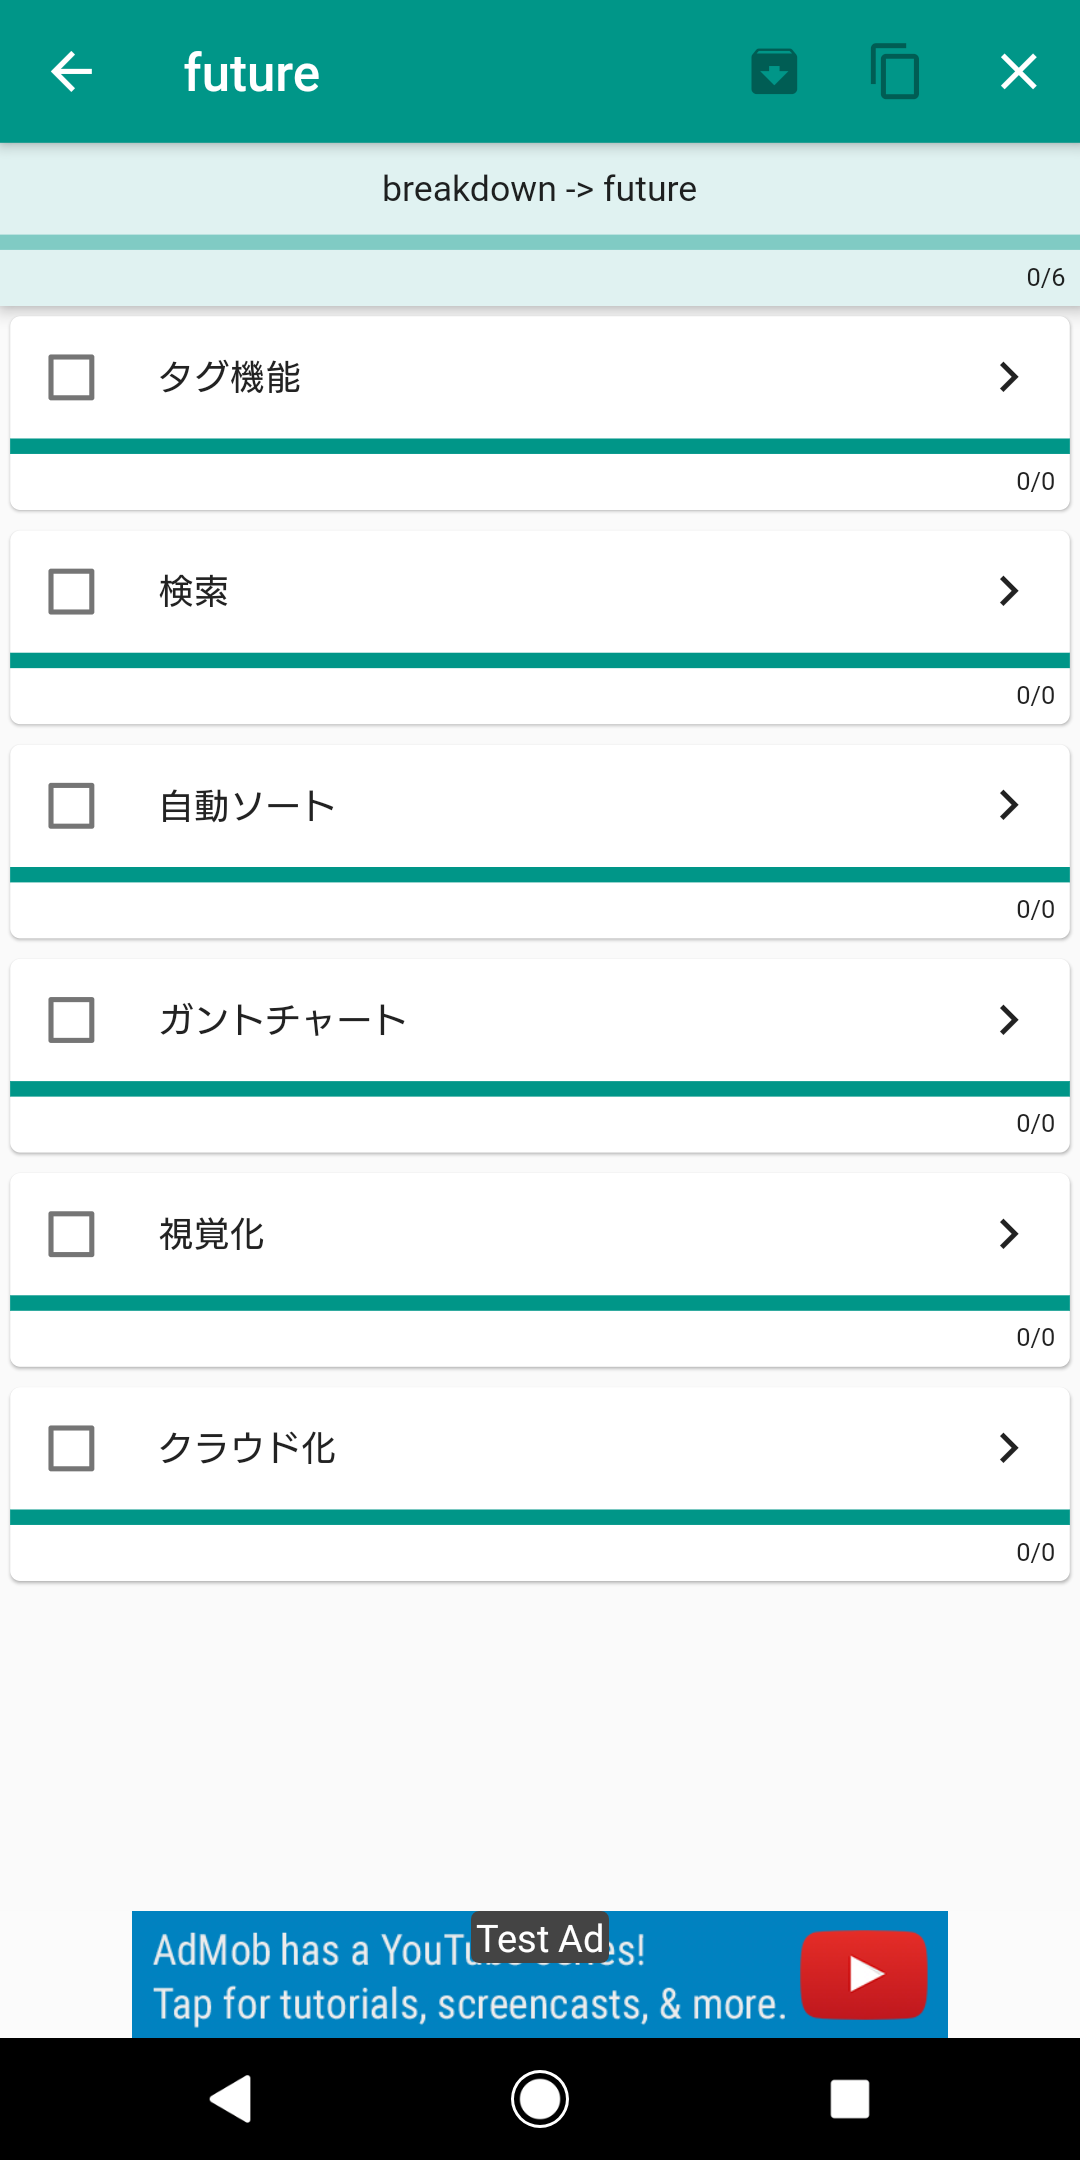Tap the archive icon in the toolbar
Viewport: 1080px width, 2160px height.
pos(774,72)
